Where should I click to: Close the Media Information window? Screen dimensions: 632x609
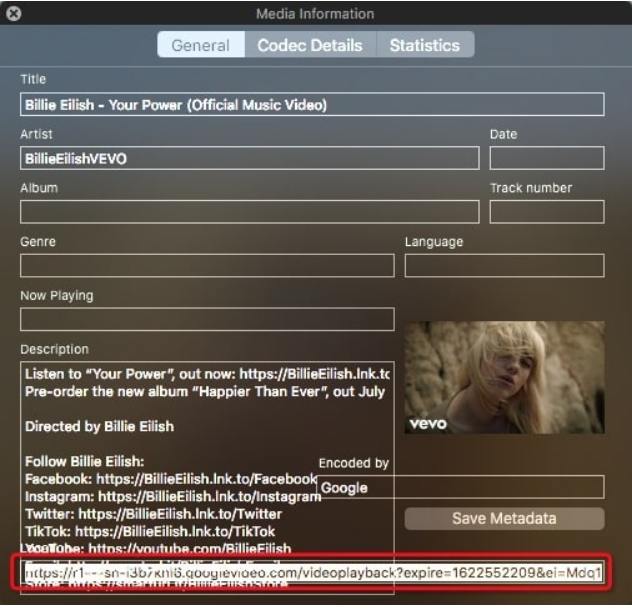(x=14, y=15)
